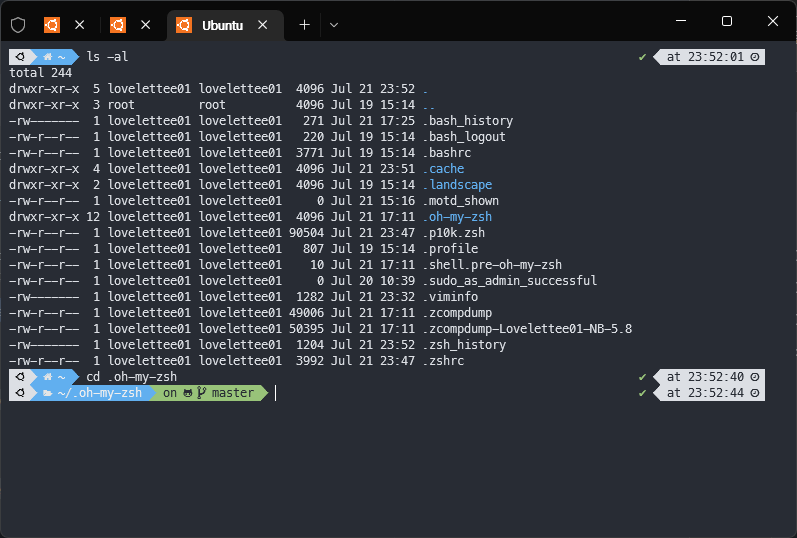
Task: Click the blue .cache directory name
Action: click(443, 169)
